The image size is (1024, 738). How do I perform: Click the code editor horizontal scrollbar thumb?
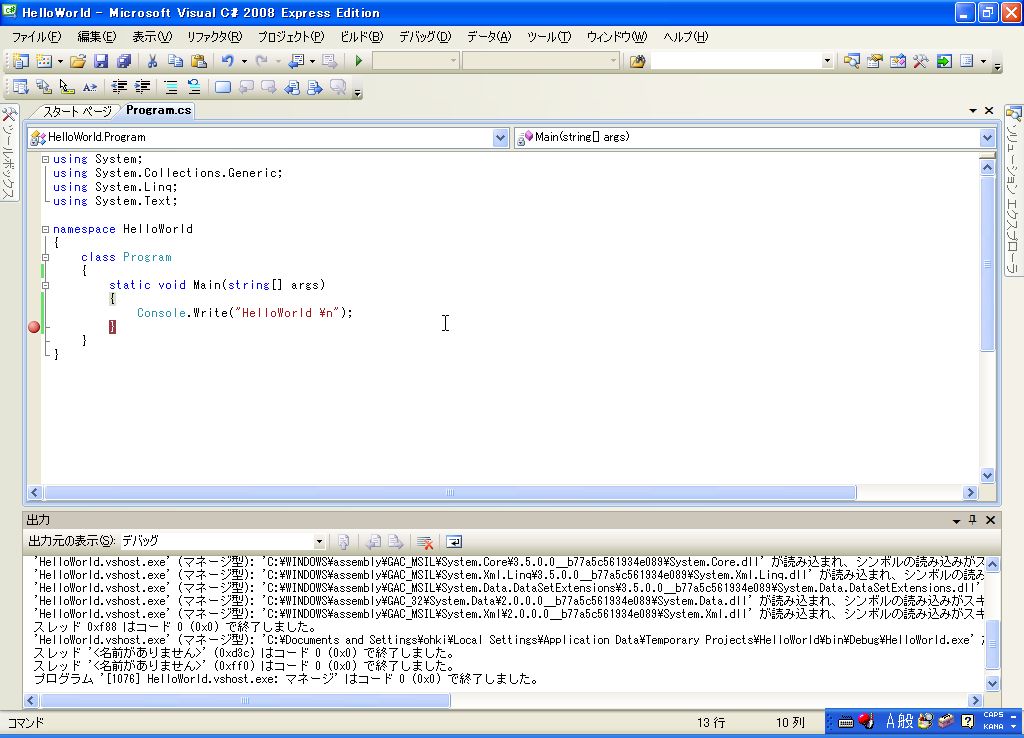449,492
